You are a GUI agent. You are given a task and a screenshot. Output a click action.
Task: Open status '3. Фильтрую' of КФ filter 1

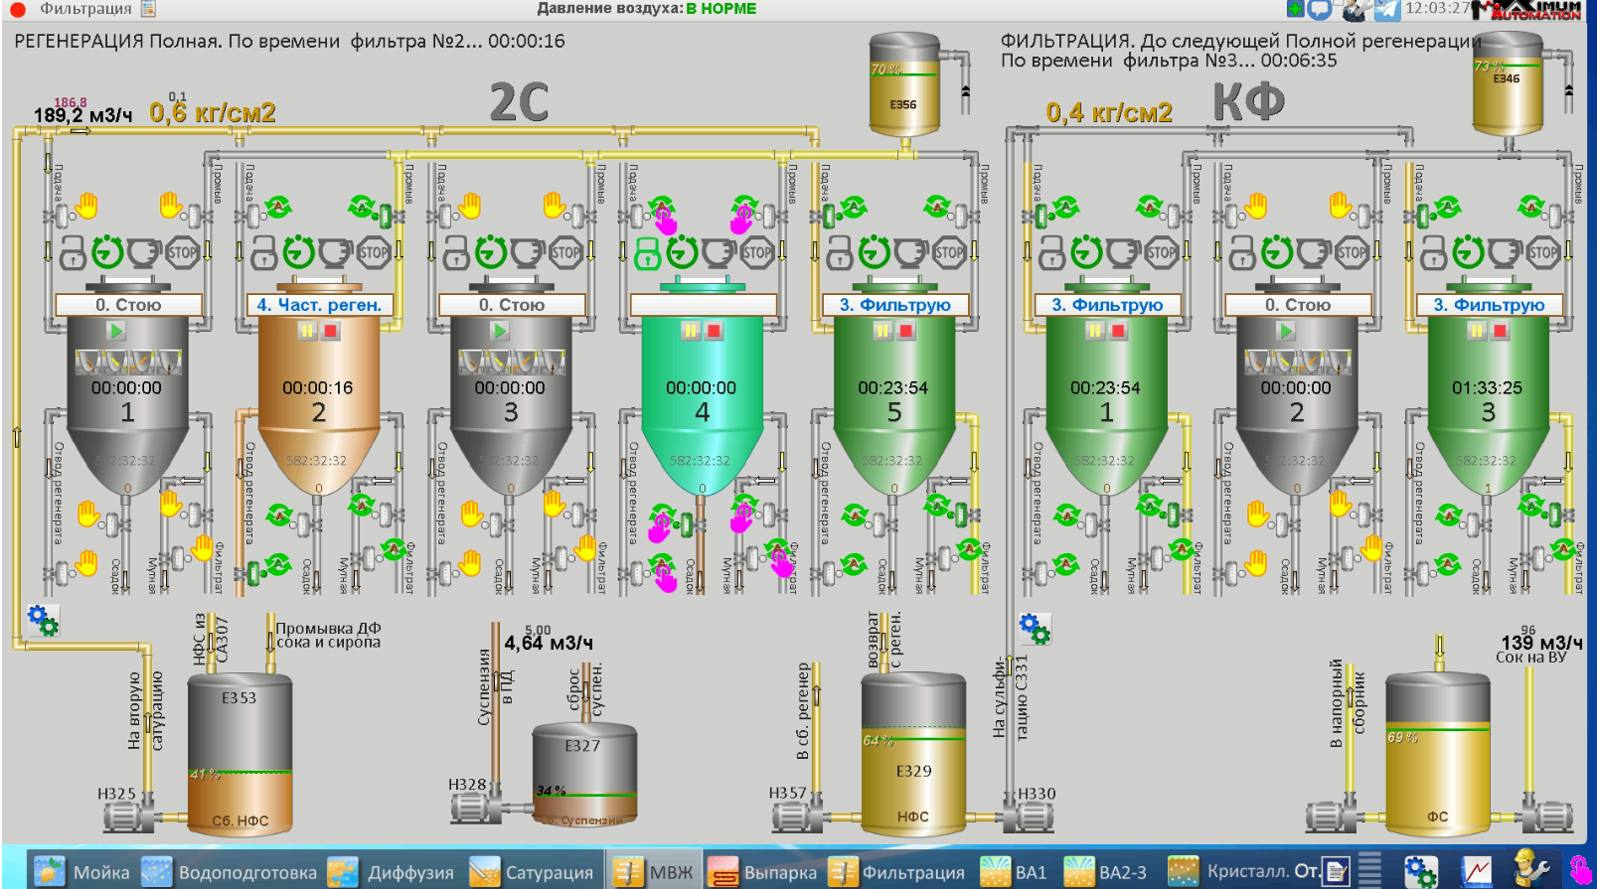pyautogui.click(x=1107, y=304)
